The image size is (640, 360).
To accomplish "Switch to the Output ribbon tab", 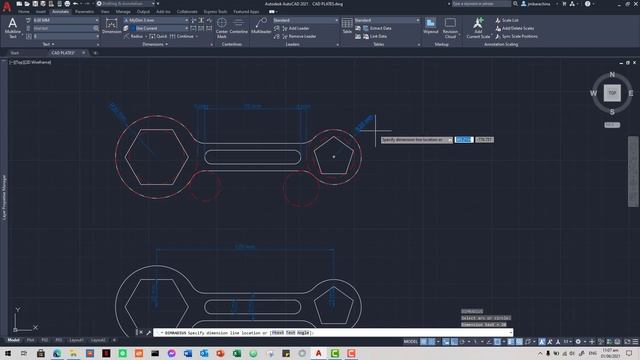I will pos(143,12).
